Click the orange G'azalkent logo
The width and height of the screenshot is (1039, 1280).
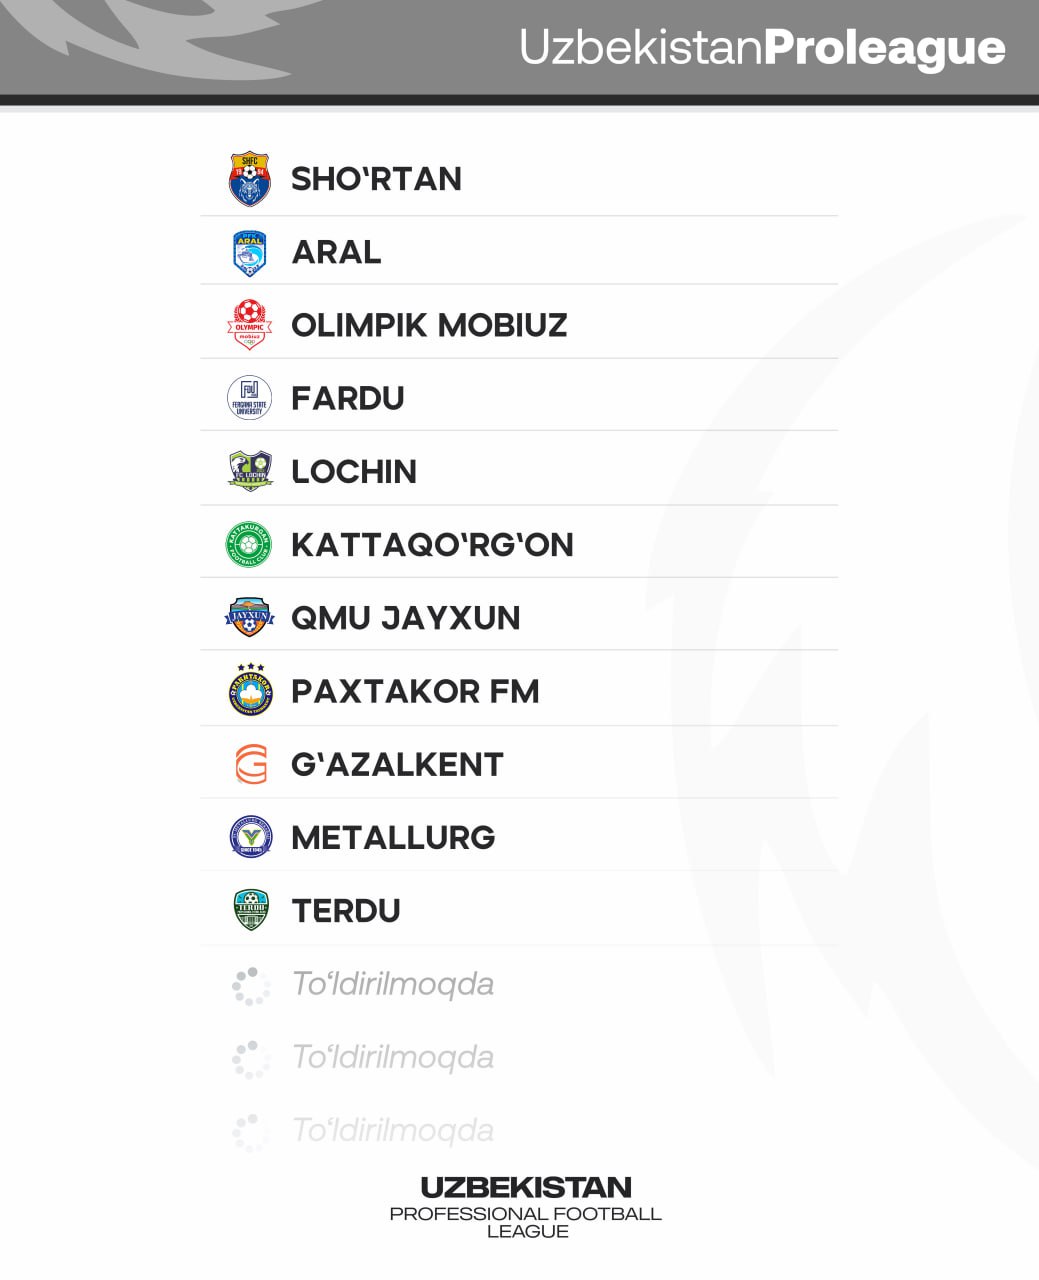(251, 765)
